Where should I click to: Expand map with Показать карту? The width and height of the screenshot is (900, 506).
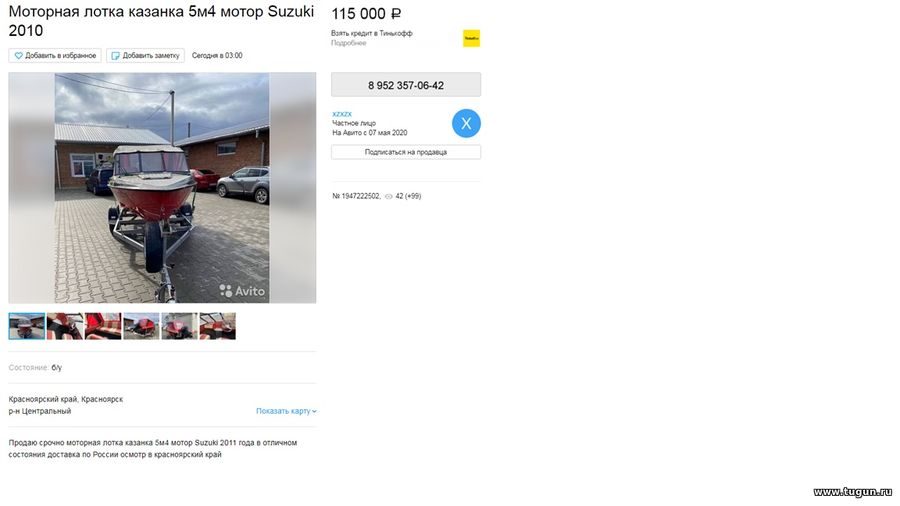click(x=286, y=411)
